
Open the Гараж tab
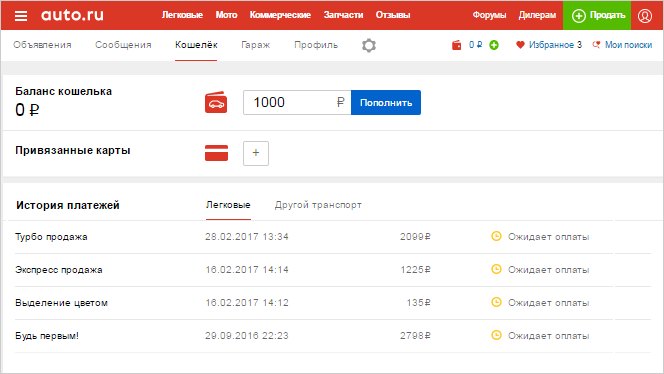(256, 45)
